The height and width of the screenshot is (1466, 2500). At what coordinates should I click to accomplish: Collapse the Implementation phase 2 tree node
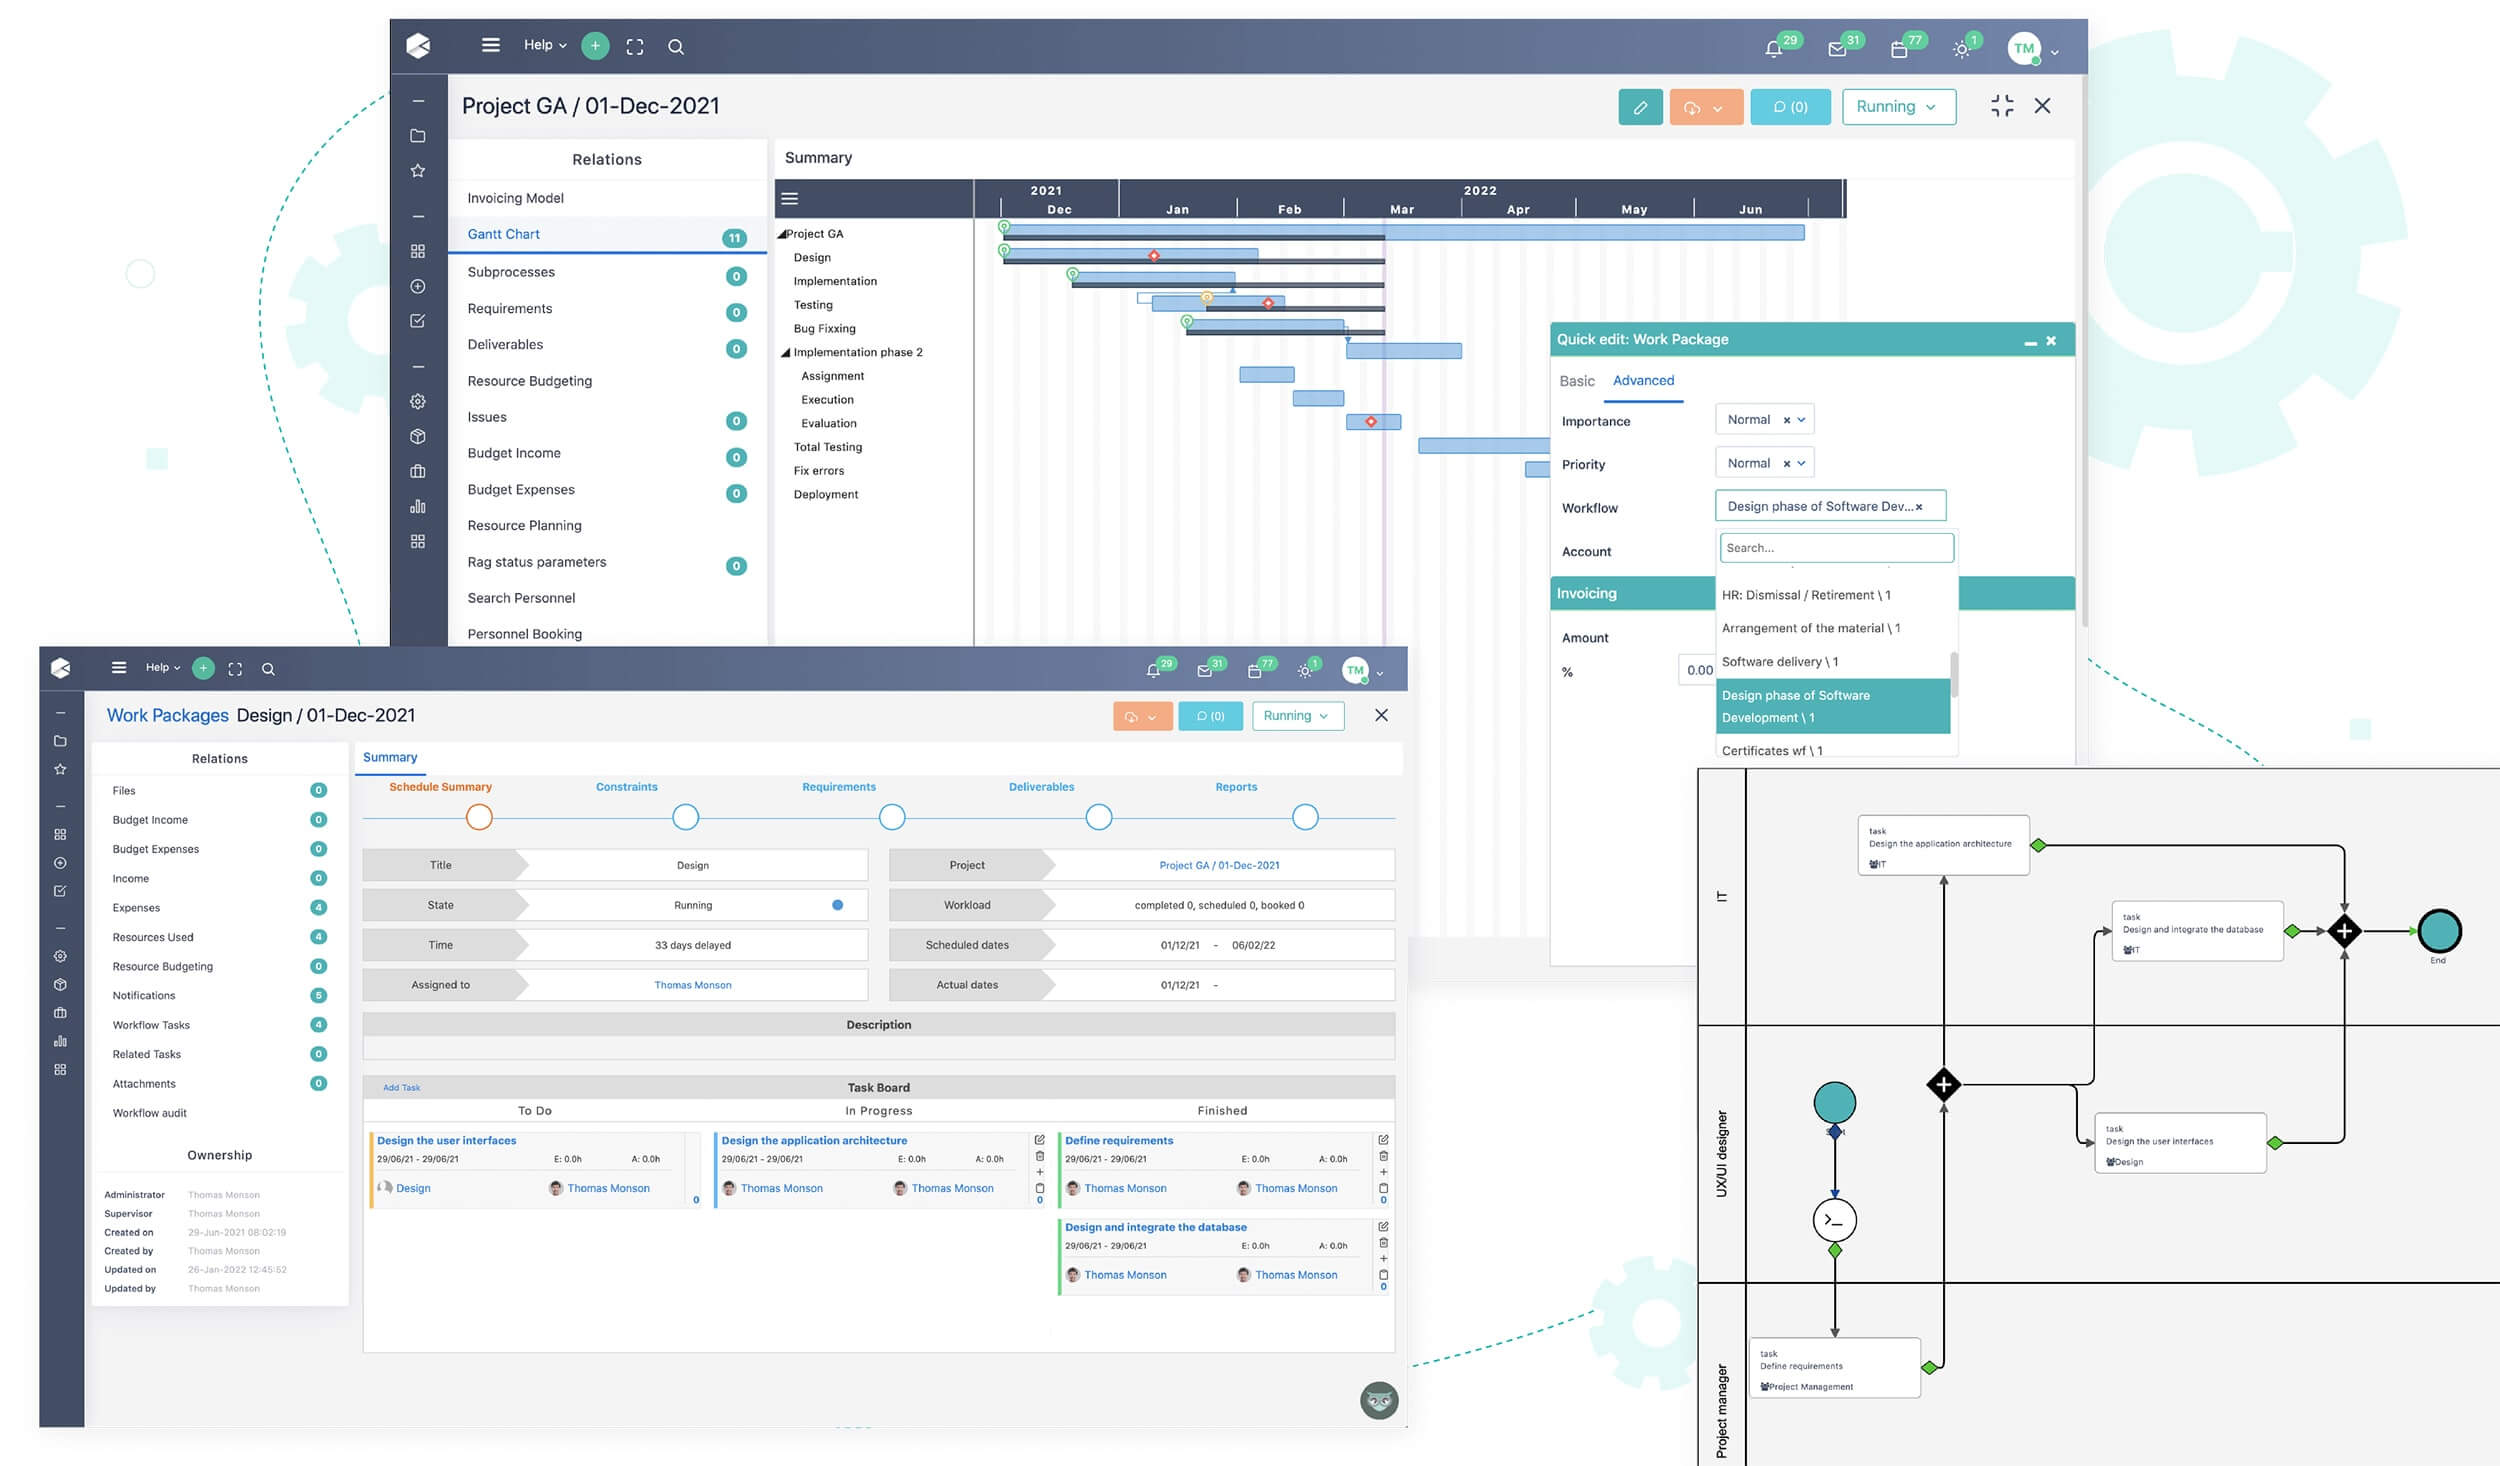tap(785, 353)
